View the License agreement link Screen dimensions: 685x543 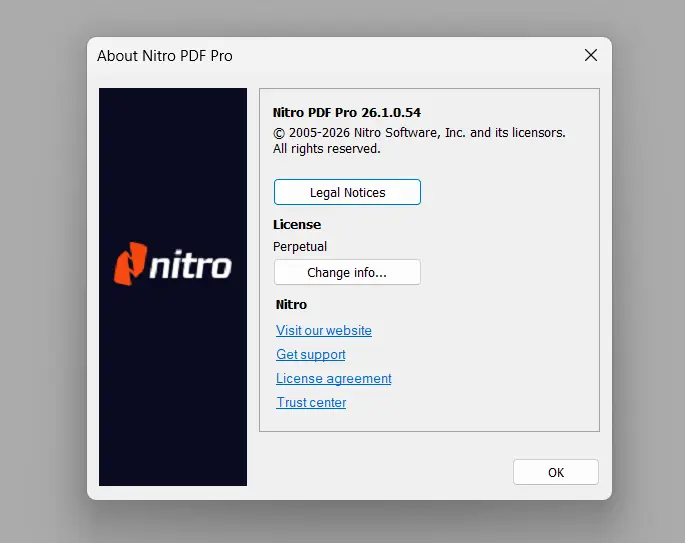click(x=334, y=378)
